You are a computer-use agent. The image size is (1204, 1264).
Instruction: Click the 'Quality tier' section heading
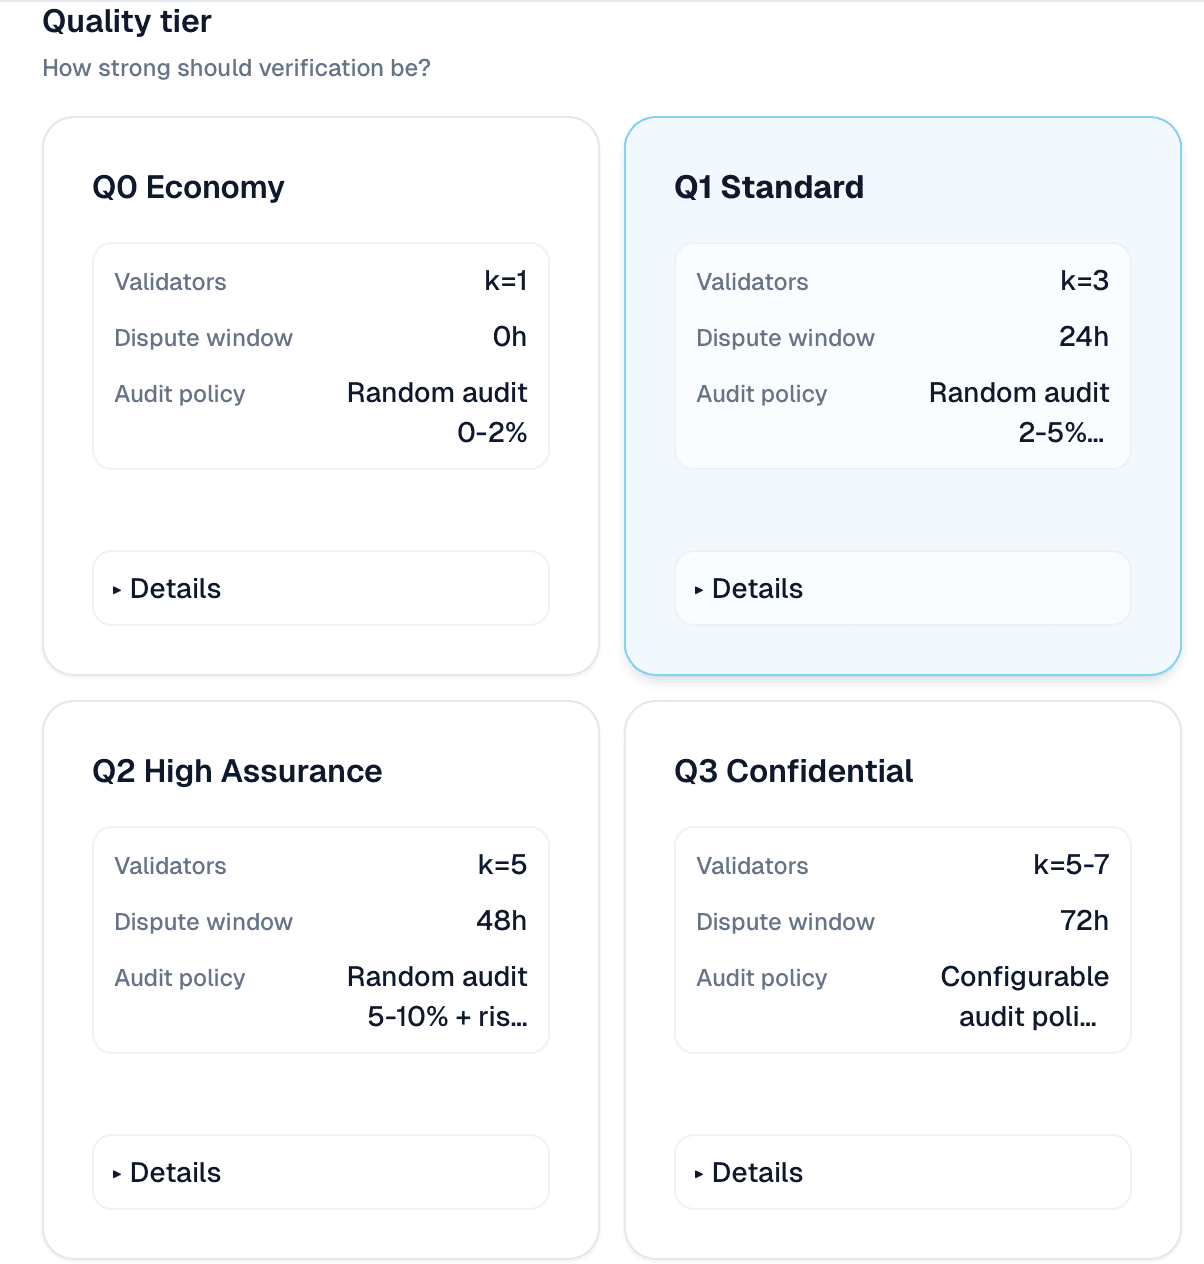pos(127,21)
